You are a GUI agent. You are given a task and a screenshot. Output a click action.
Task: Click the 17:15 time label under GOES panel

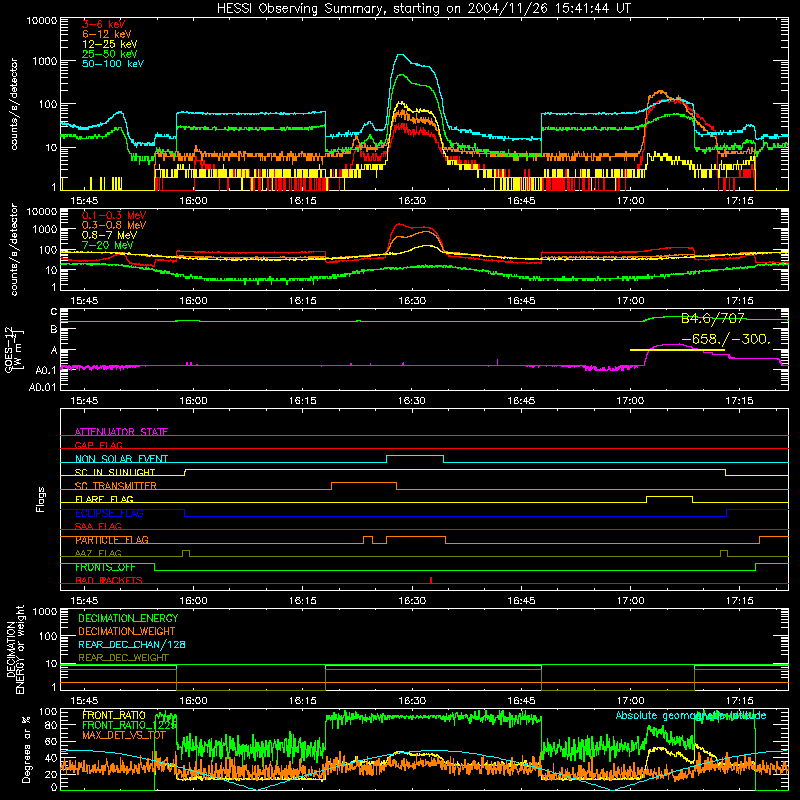739,401
